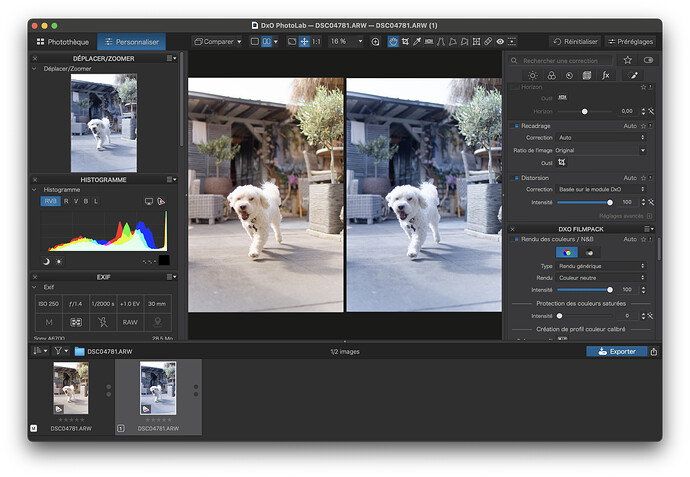
Task: Open the Detail corrections tab icon
Action: (x=569, y=75)
